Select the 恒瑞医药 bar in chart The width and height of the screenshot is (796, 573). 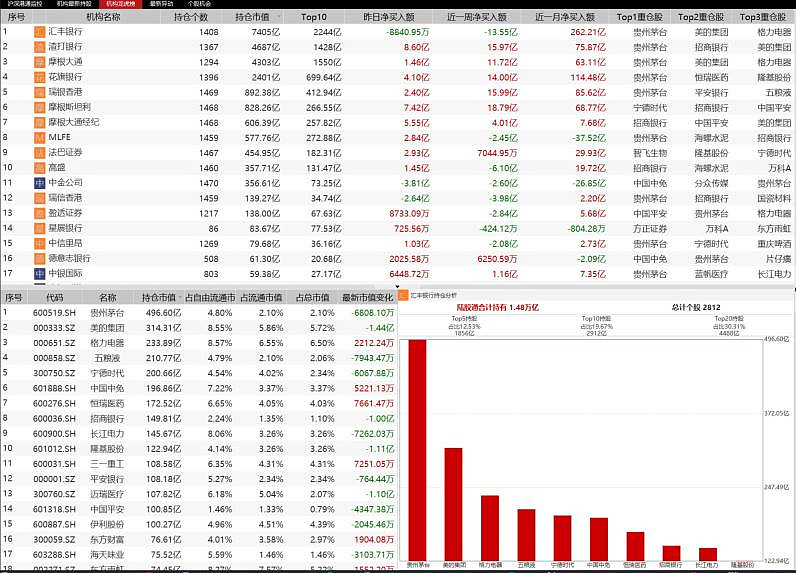click(635, 546)
